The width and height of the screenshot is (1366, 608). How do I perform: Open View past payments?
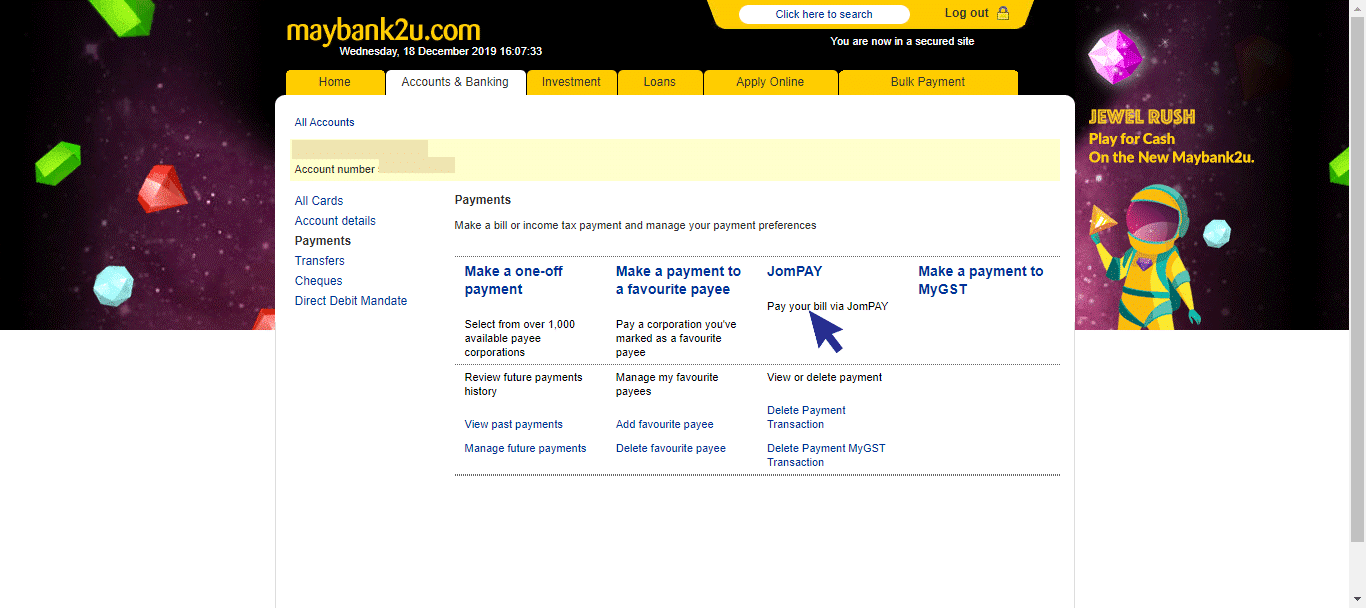coord(513,424)
